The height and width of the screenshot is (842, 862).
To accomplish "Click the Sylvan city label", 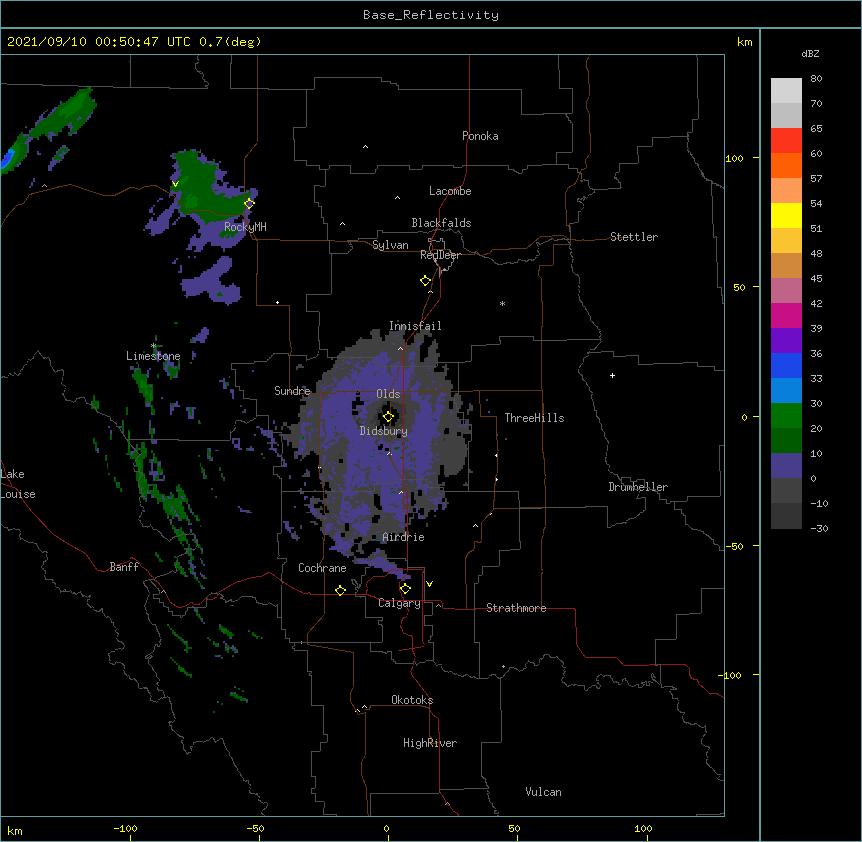I will (390, 245).
